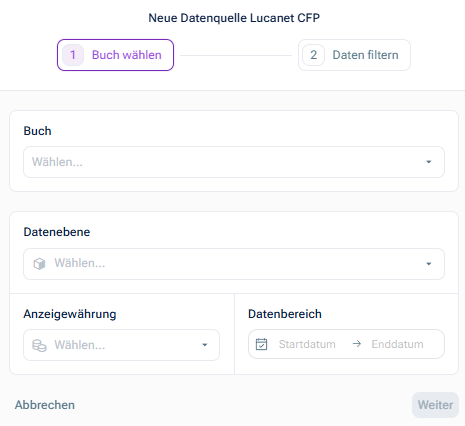Viewport: 465px width, 426px height.
Task: Click the step 2 number badge
Action: [313, 55]
